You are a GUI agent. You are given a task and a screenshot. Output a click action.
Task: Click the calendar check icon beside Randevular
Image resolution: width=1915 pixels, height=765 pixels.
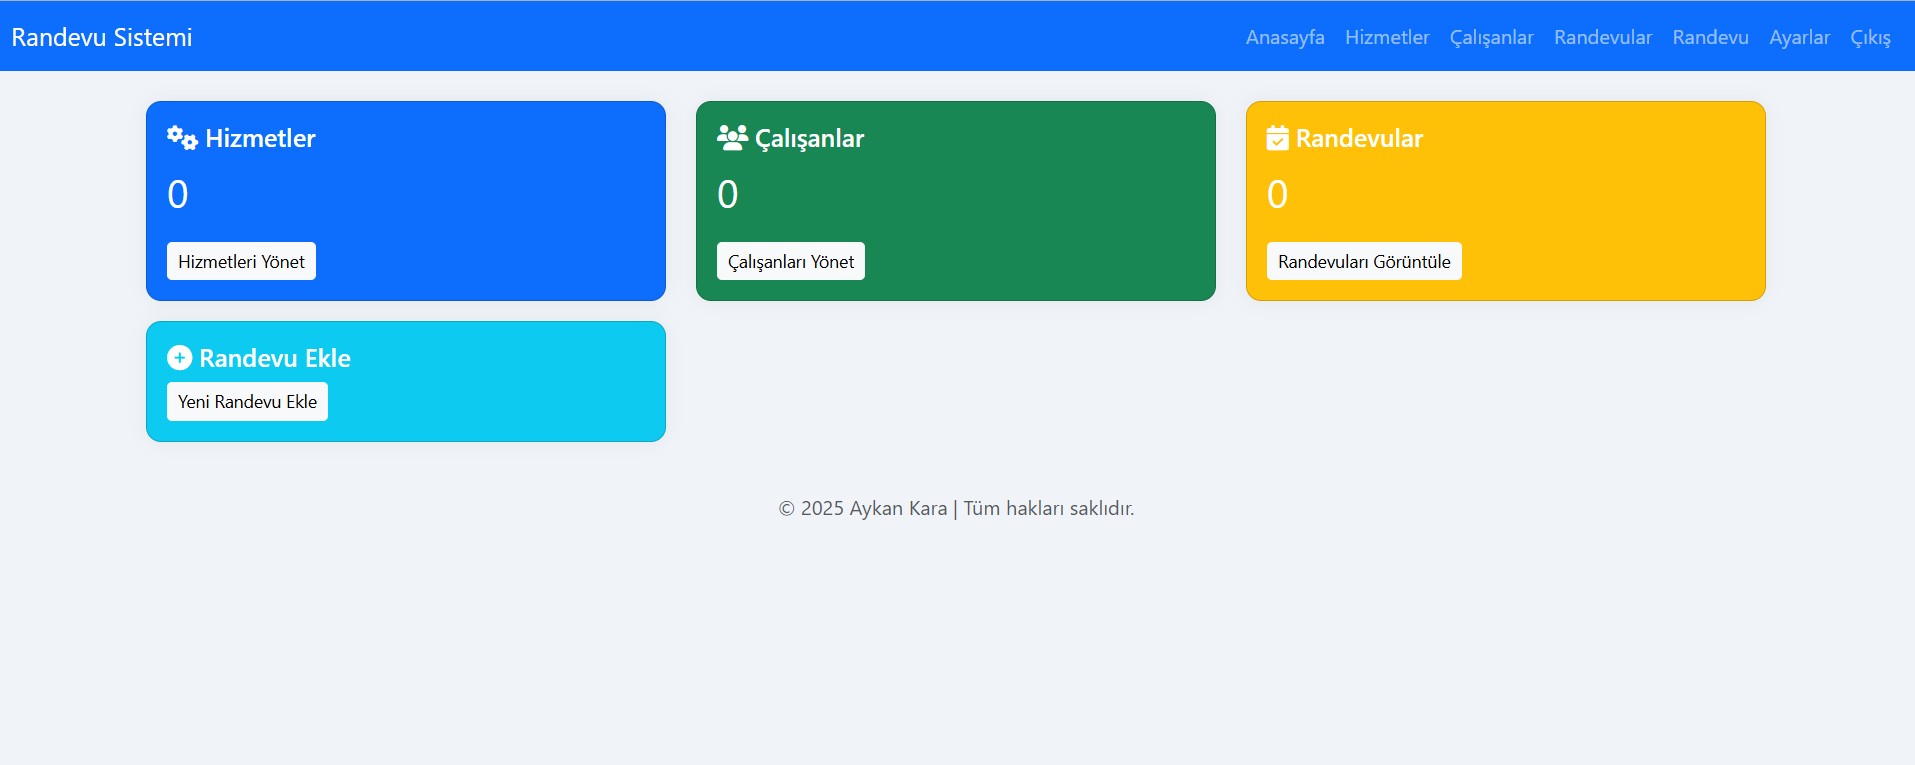tap(1277, 138)
